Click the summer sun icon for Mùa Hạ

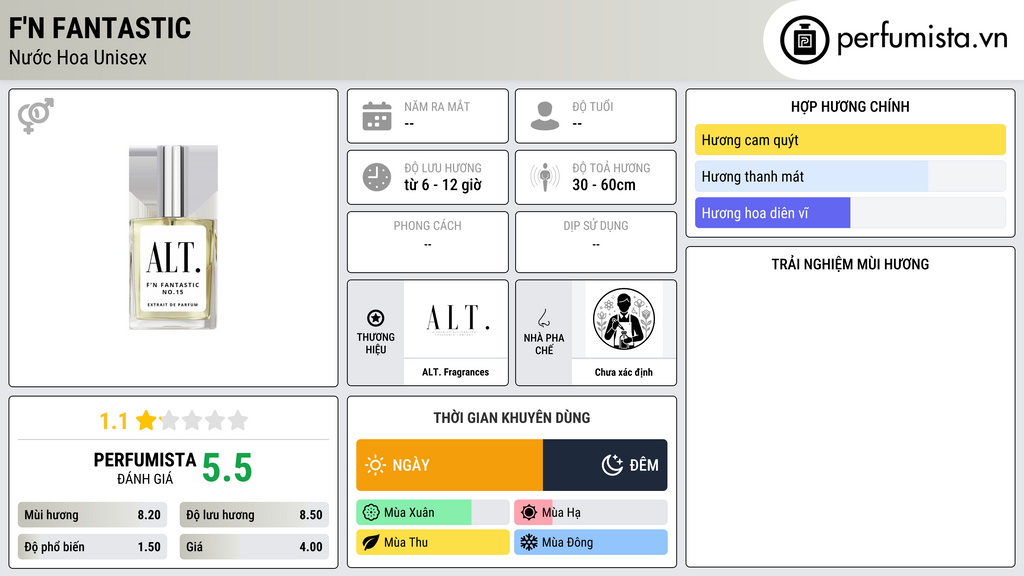click(529, 513)
